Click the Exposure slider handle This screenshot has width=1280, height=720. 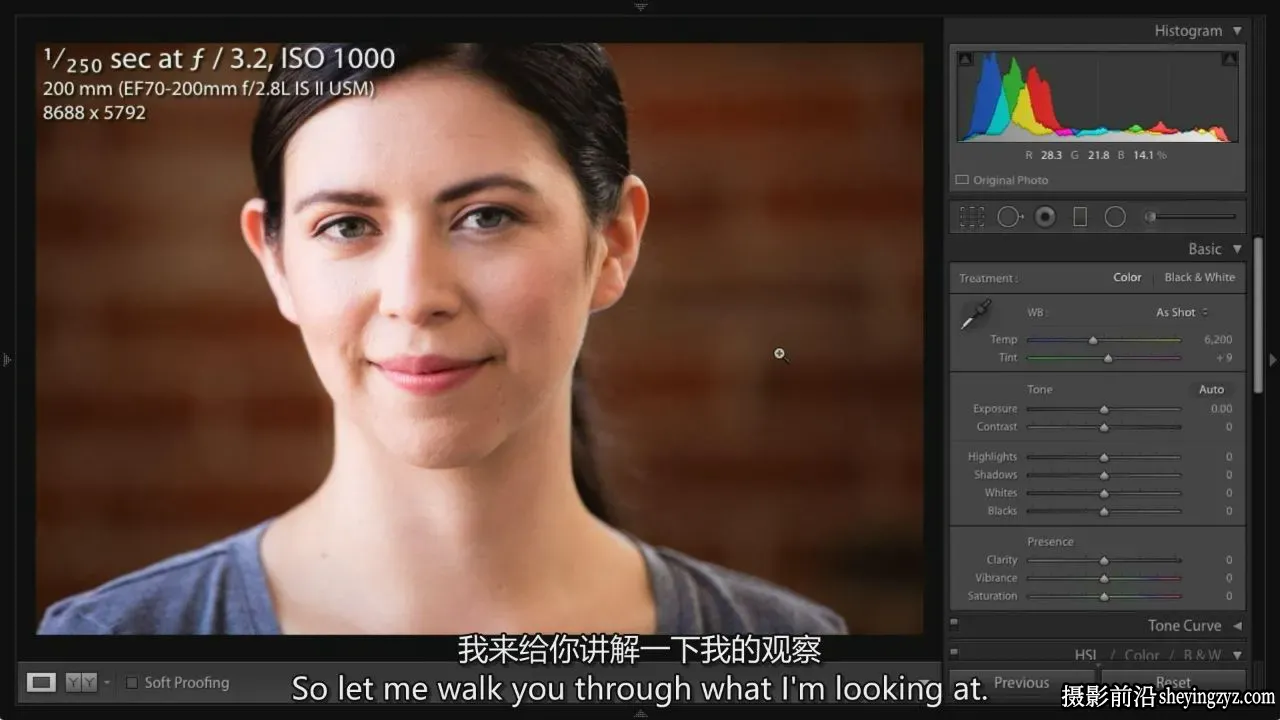(1104, 409)
